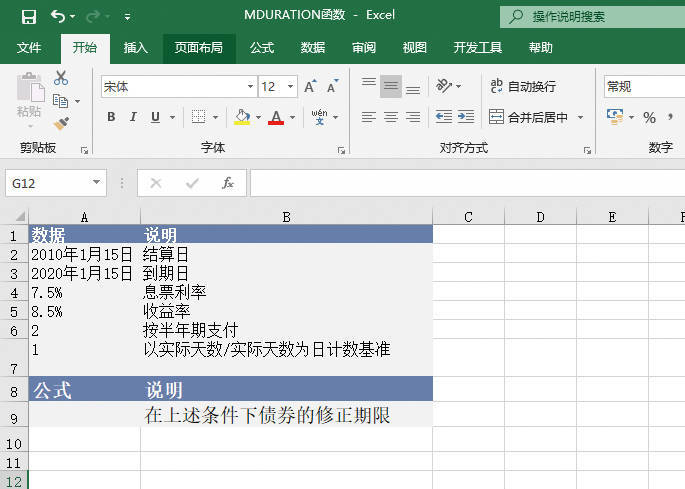
Task: Toggle Italic formatting
Action: coord(133,117)
